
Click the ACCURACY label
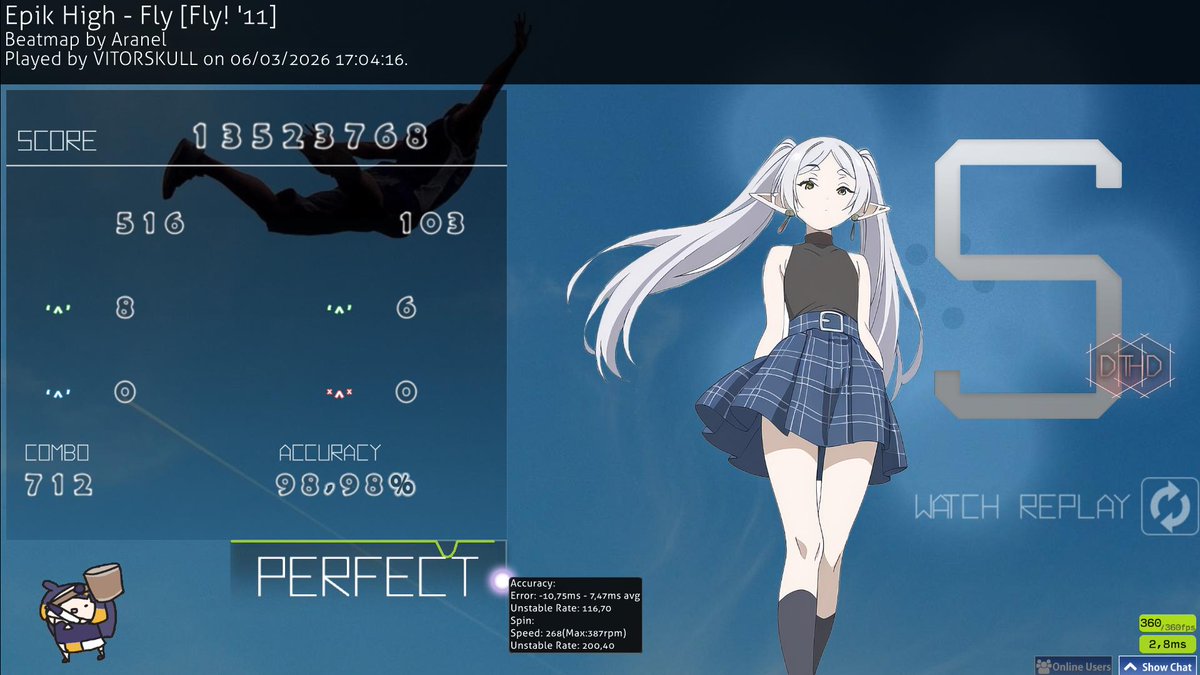point(330,454)
